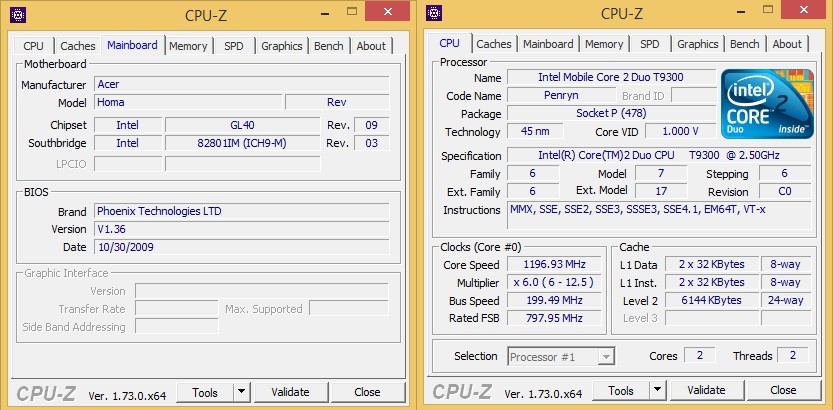Screen dimensions: 833x410
Task: Click Multiplier value x 6.0 (6 - 12.5)
Action: [x=554, y=283]
